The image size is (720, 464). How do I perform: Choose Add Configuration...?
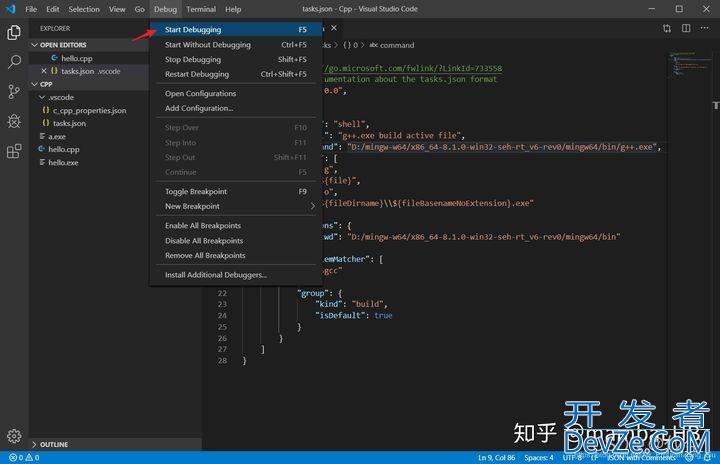click(x=236, y=108)
